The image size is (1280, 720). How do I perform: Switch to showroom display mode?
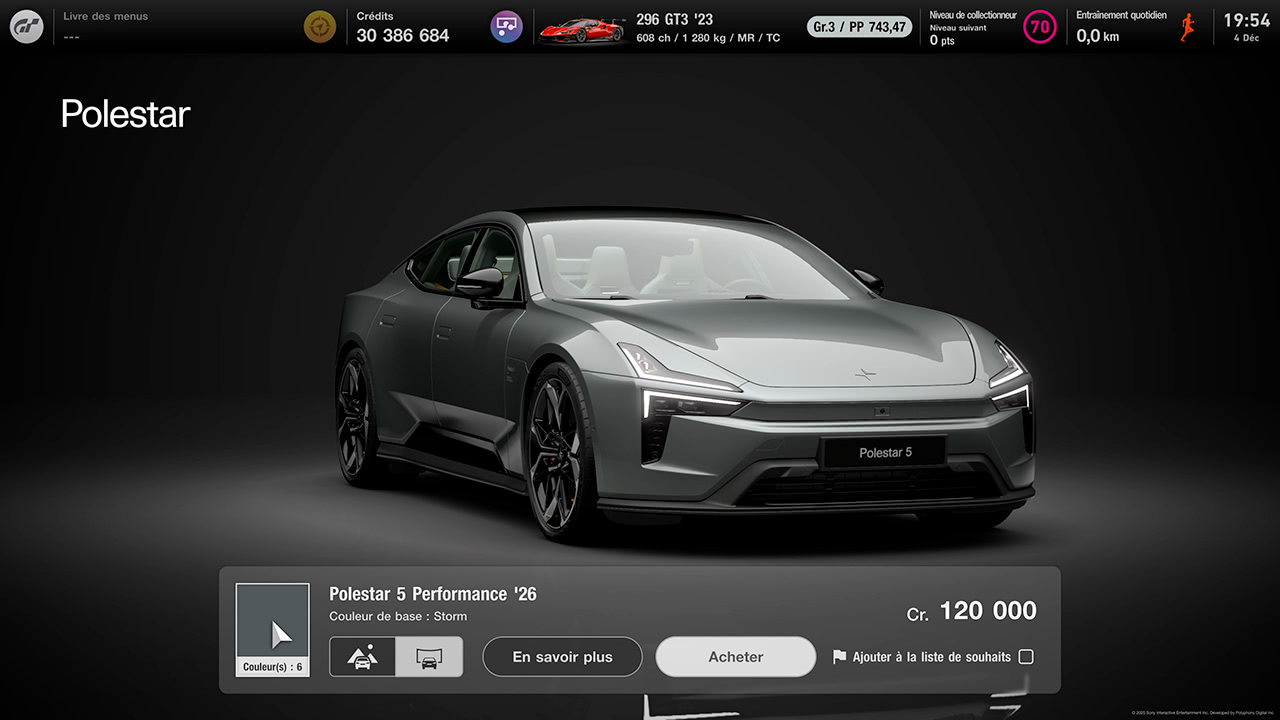[429, 657]
